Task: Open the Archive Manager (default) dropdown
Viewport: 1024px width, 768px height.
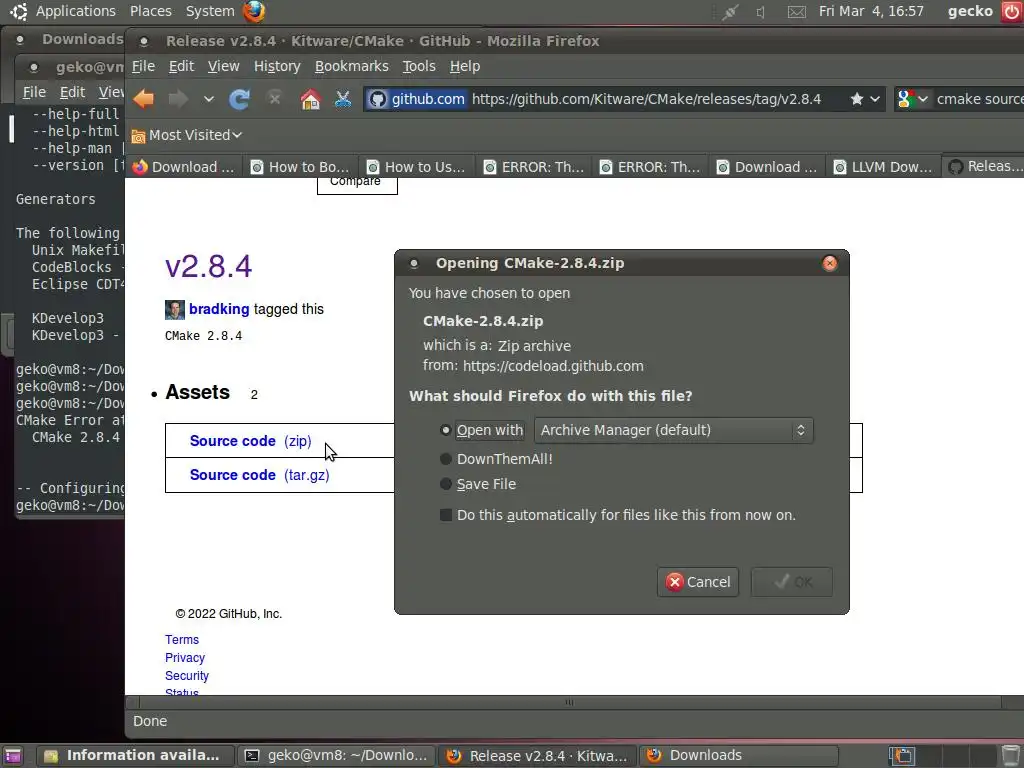Action: [673, 430]
